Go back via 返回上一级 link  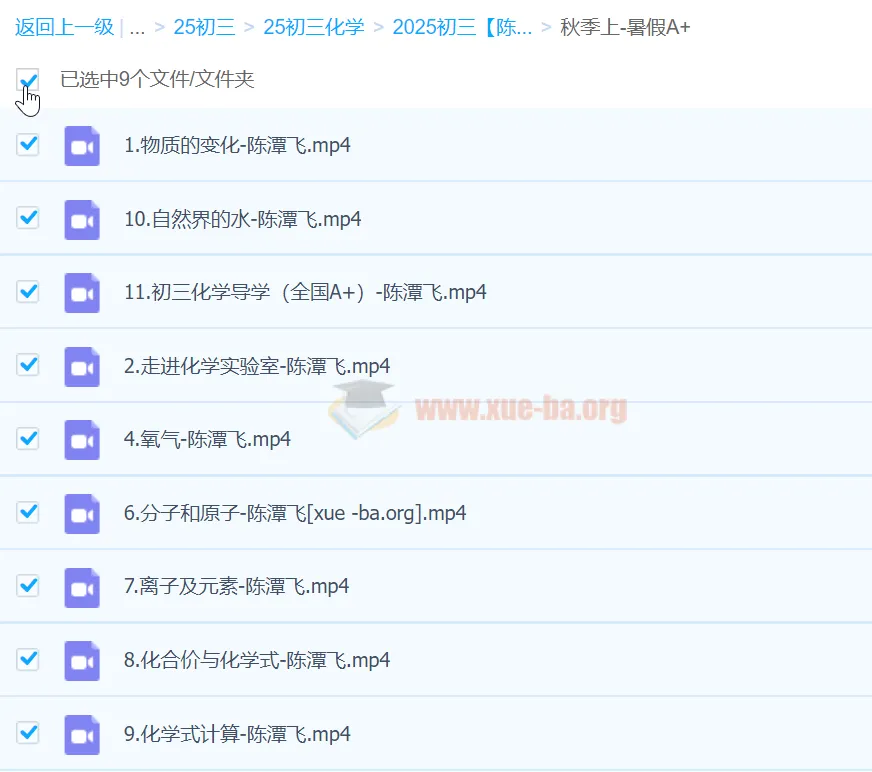[x=64, y=27]
